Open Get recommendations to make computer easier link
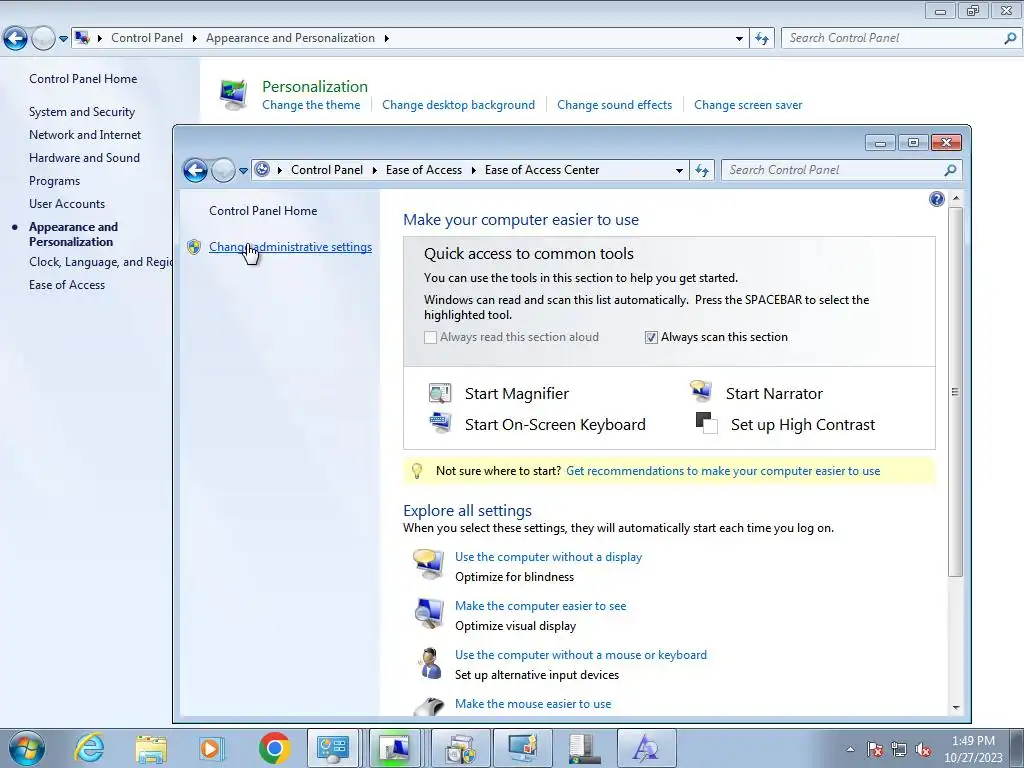The image size is (1024, 768). (x=723, y=471)
